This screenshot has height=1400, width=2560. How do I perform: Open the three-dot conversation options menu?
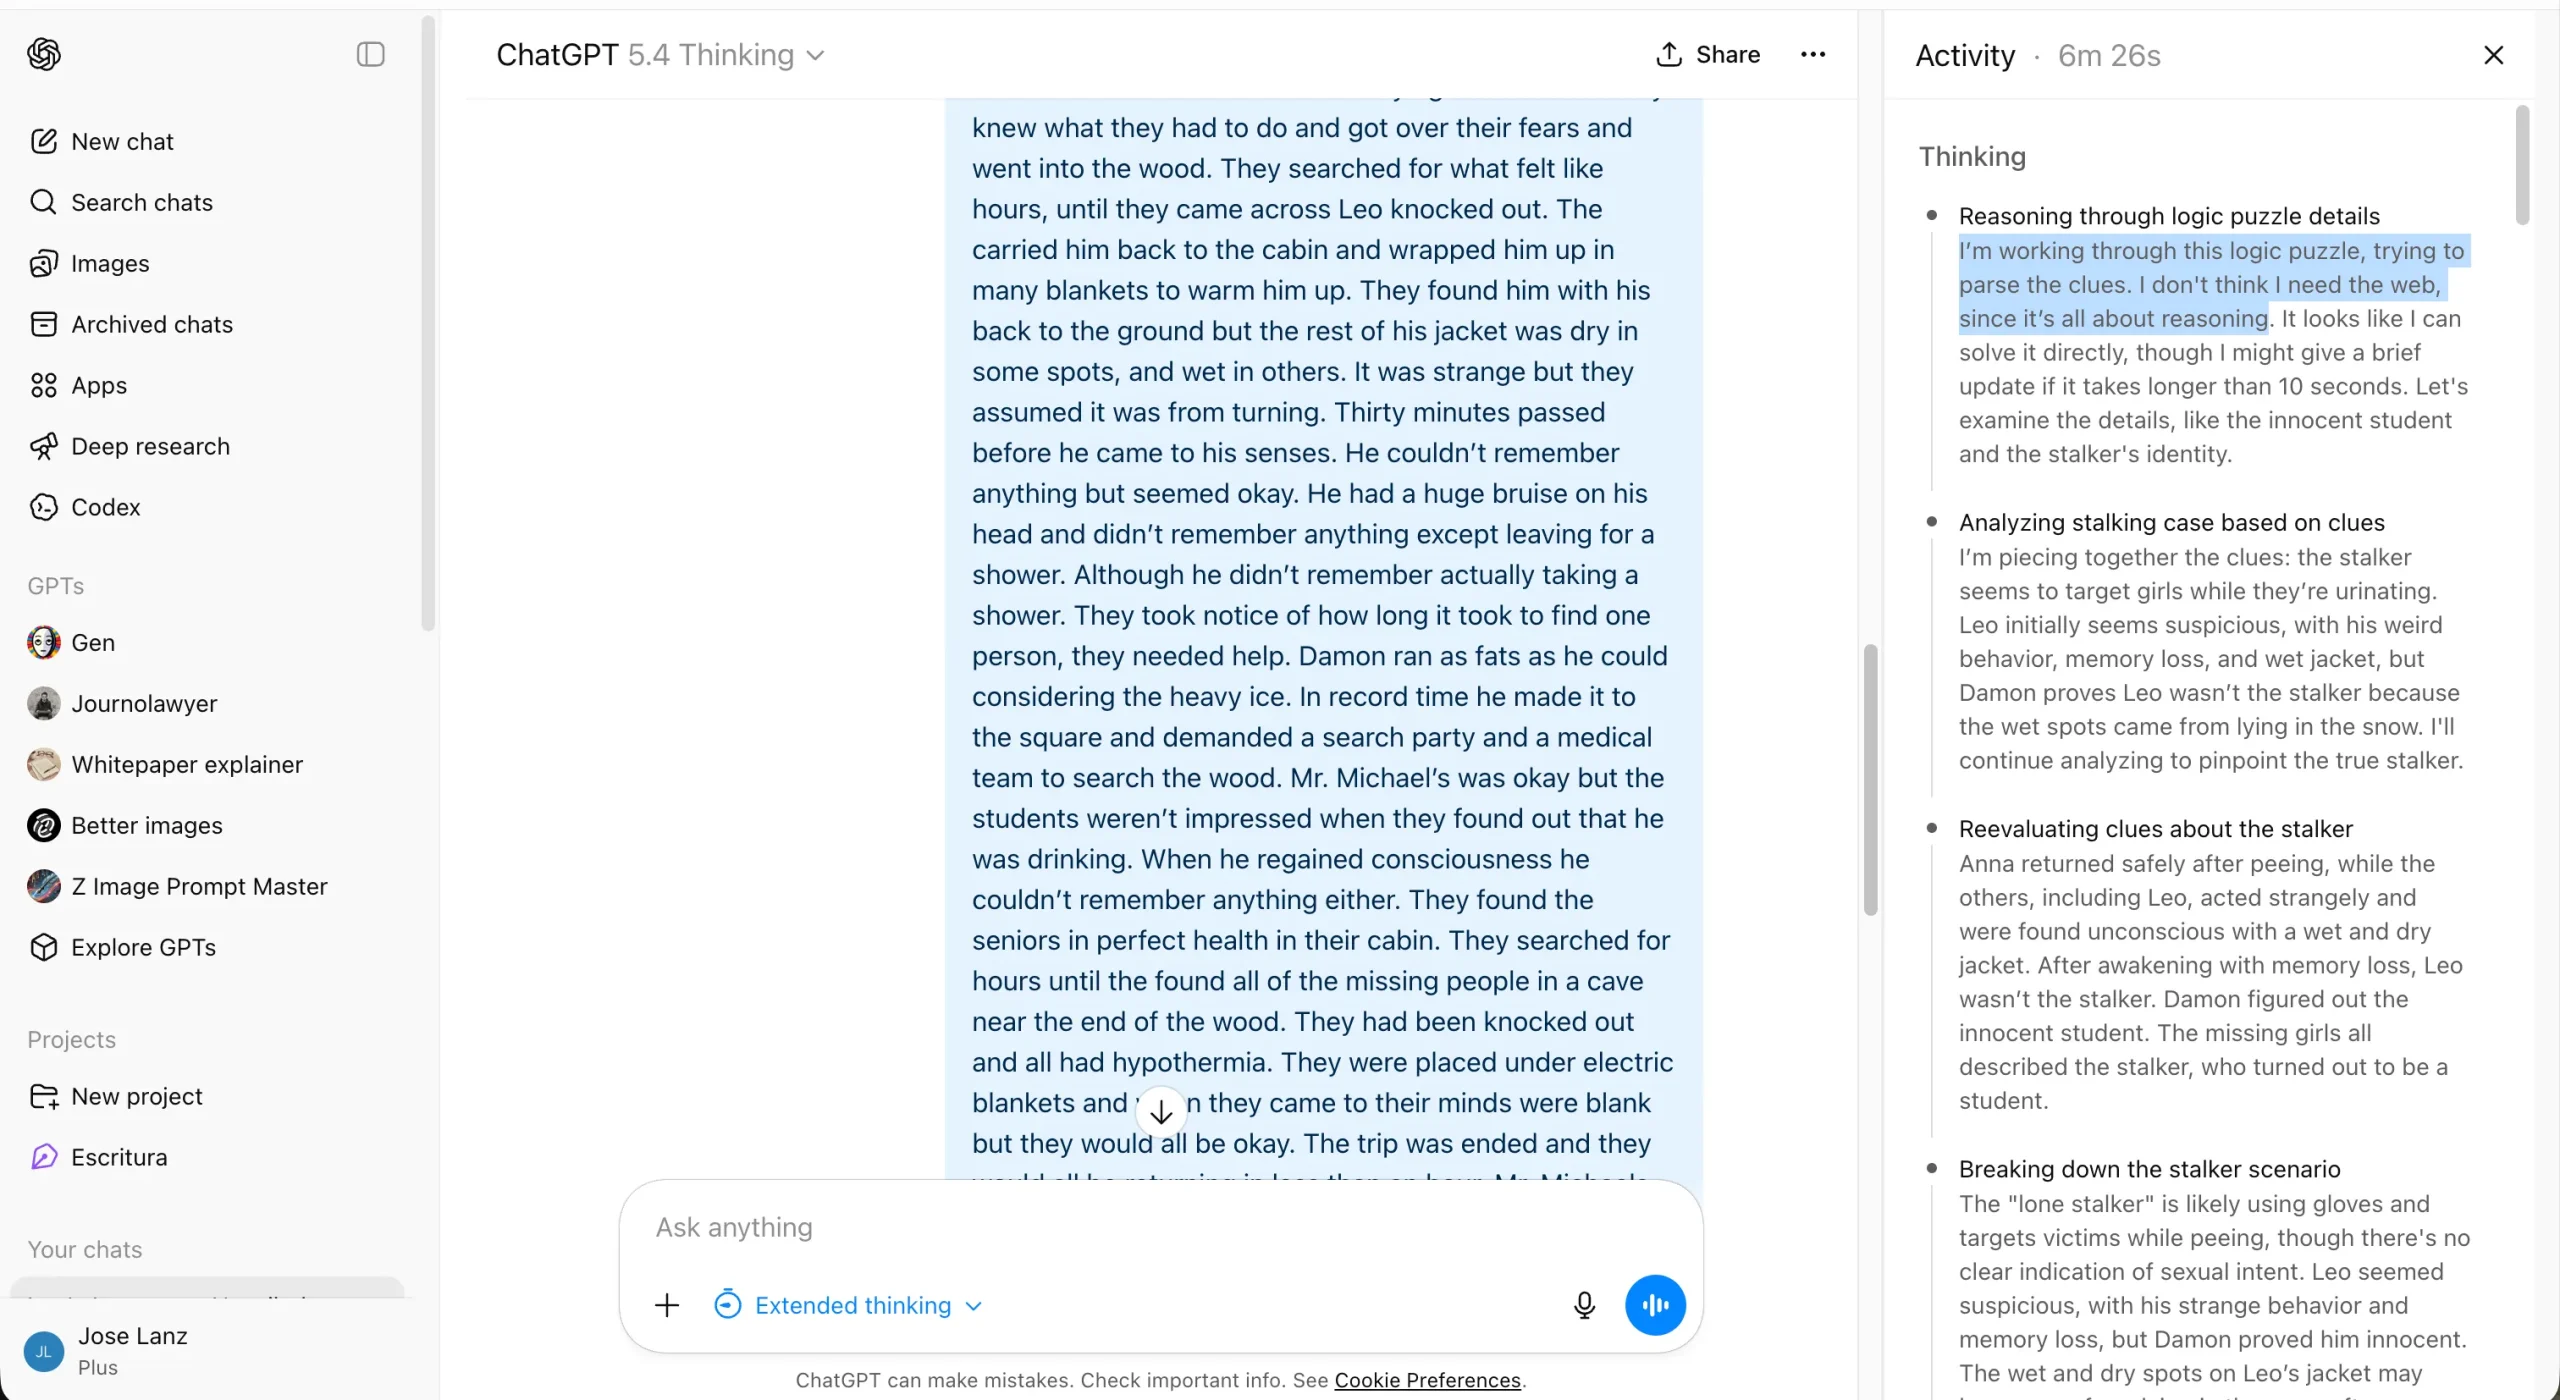[1813, 55]
